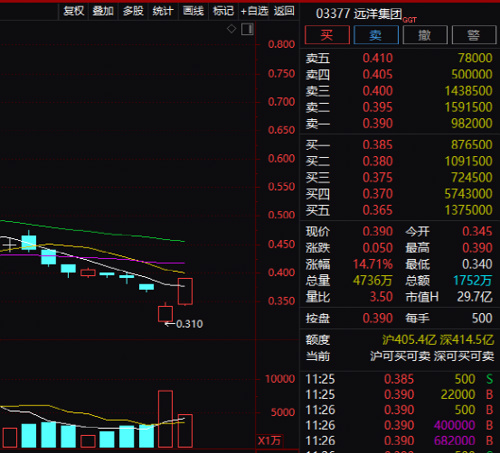Select the 卖一 ask price 0.390
Screen dimensions: 500x453
[378, 124]
